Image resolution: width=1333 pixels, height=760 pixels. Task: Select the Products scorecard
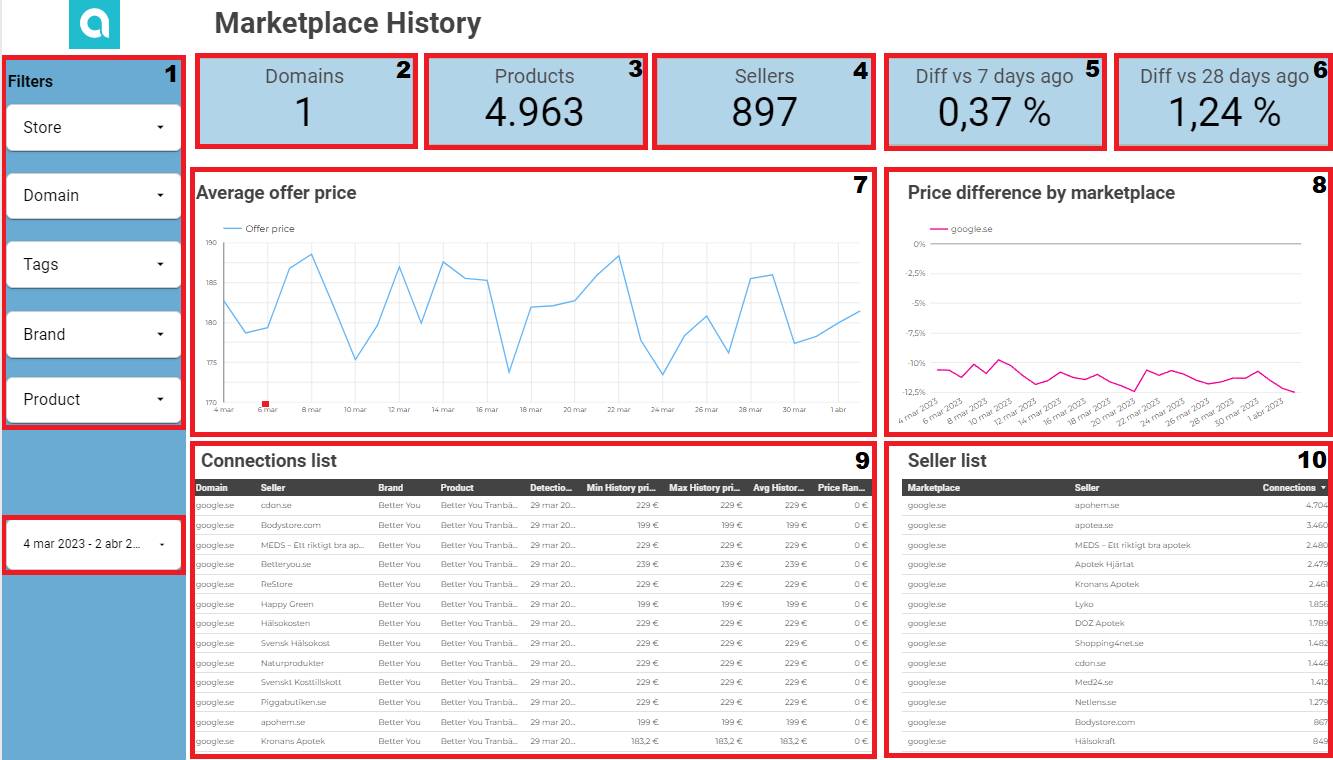point(535,102)
